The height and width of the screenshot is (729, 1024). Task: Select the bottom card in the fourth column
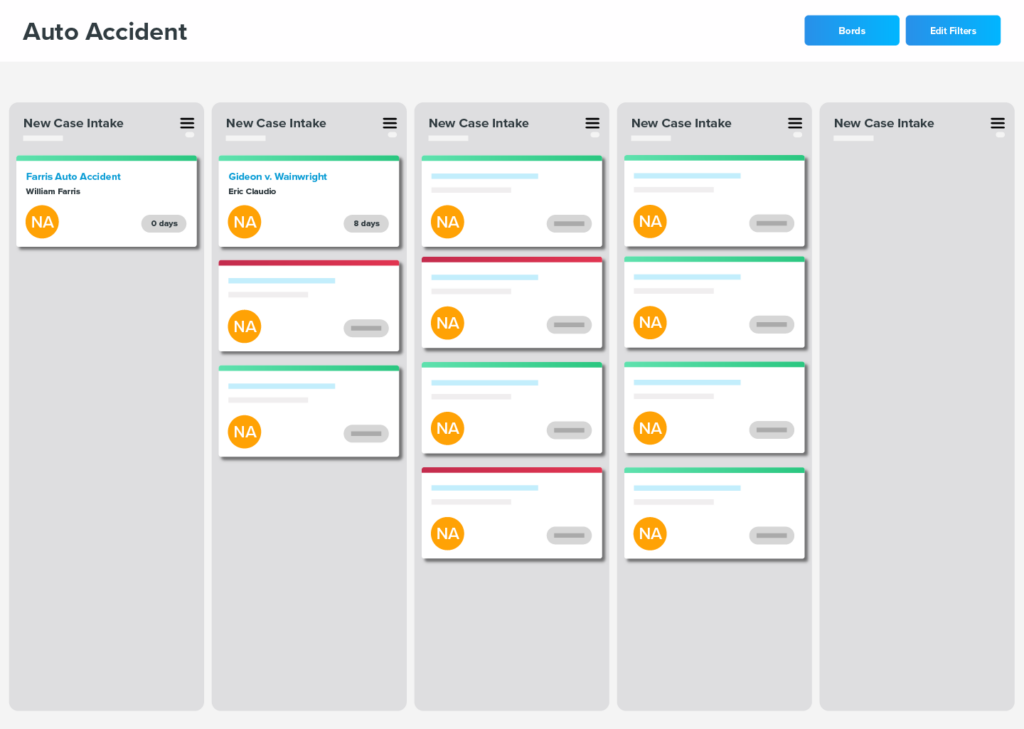point(714,513)
